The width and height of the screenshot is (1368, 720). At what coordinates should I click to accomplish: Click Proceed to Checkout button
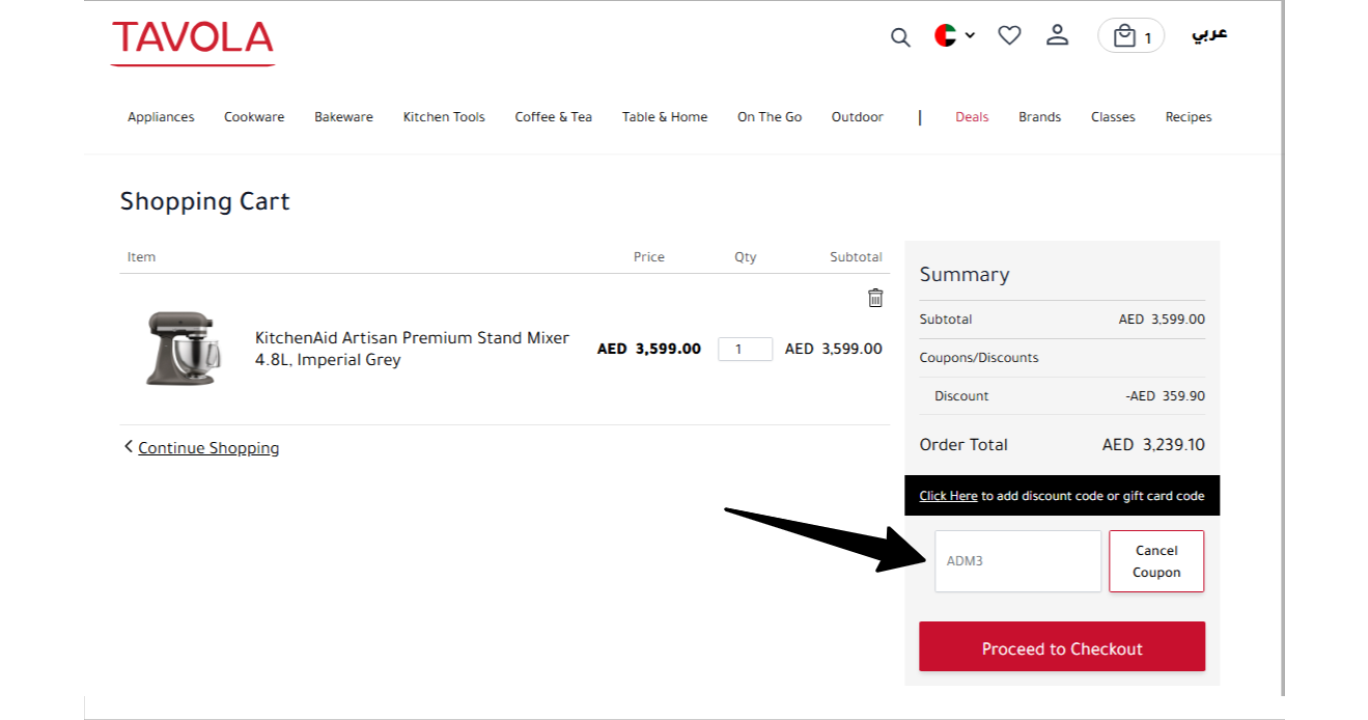pyautogui.click(x=1062, y=647)
